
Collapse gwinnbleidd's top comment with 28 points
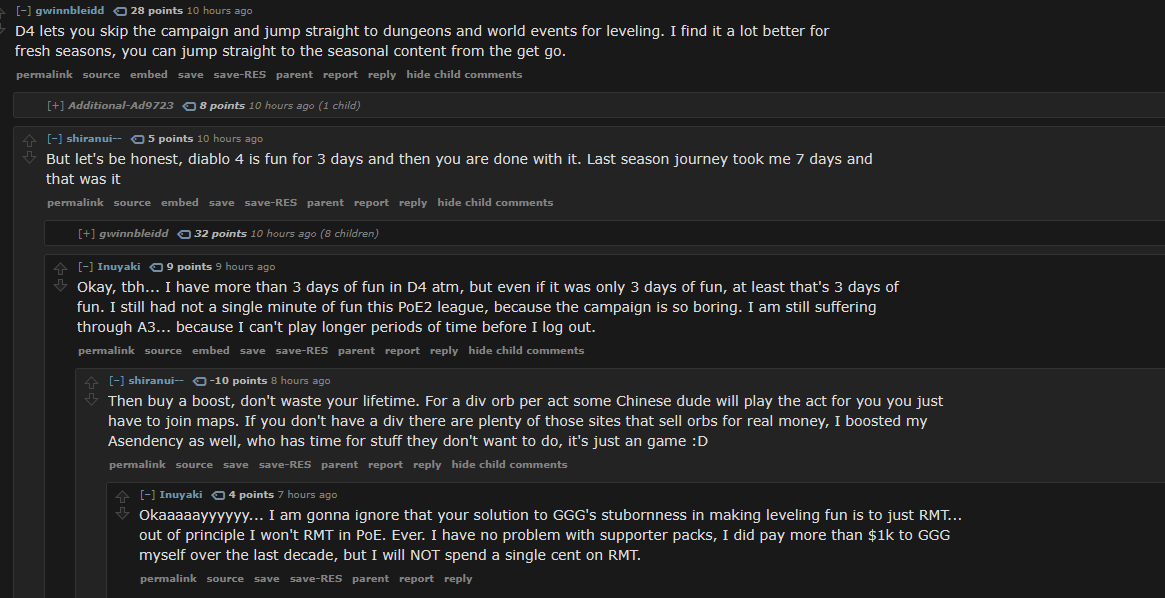click(24, 10)
